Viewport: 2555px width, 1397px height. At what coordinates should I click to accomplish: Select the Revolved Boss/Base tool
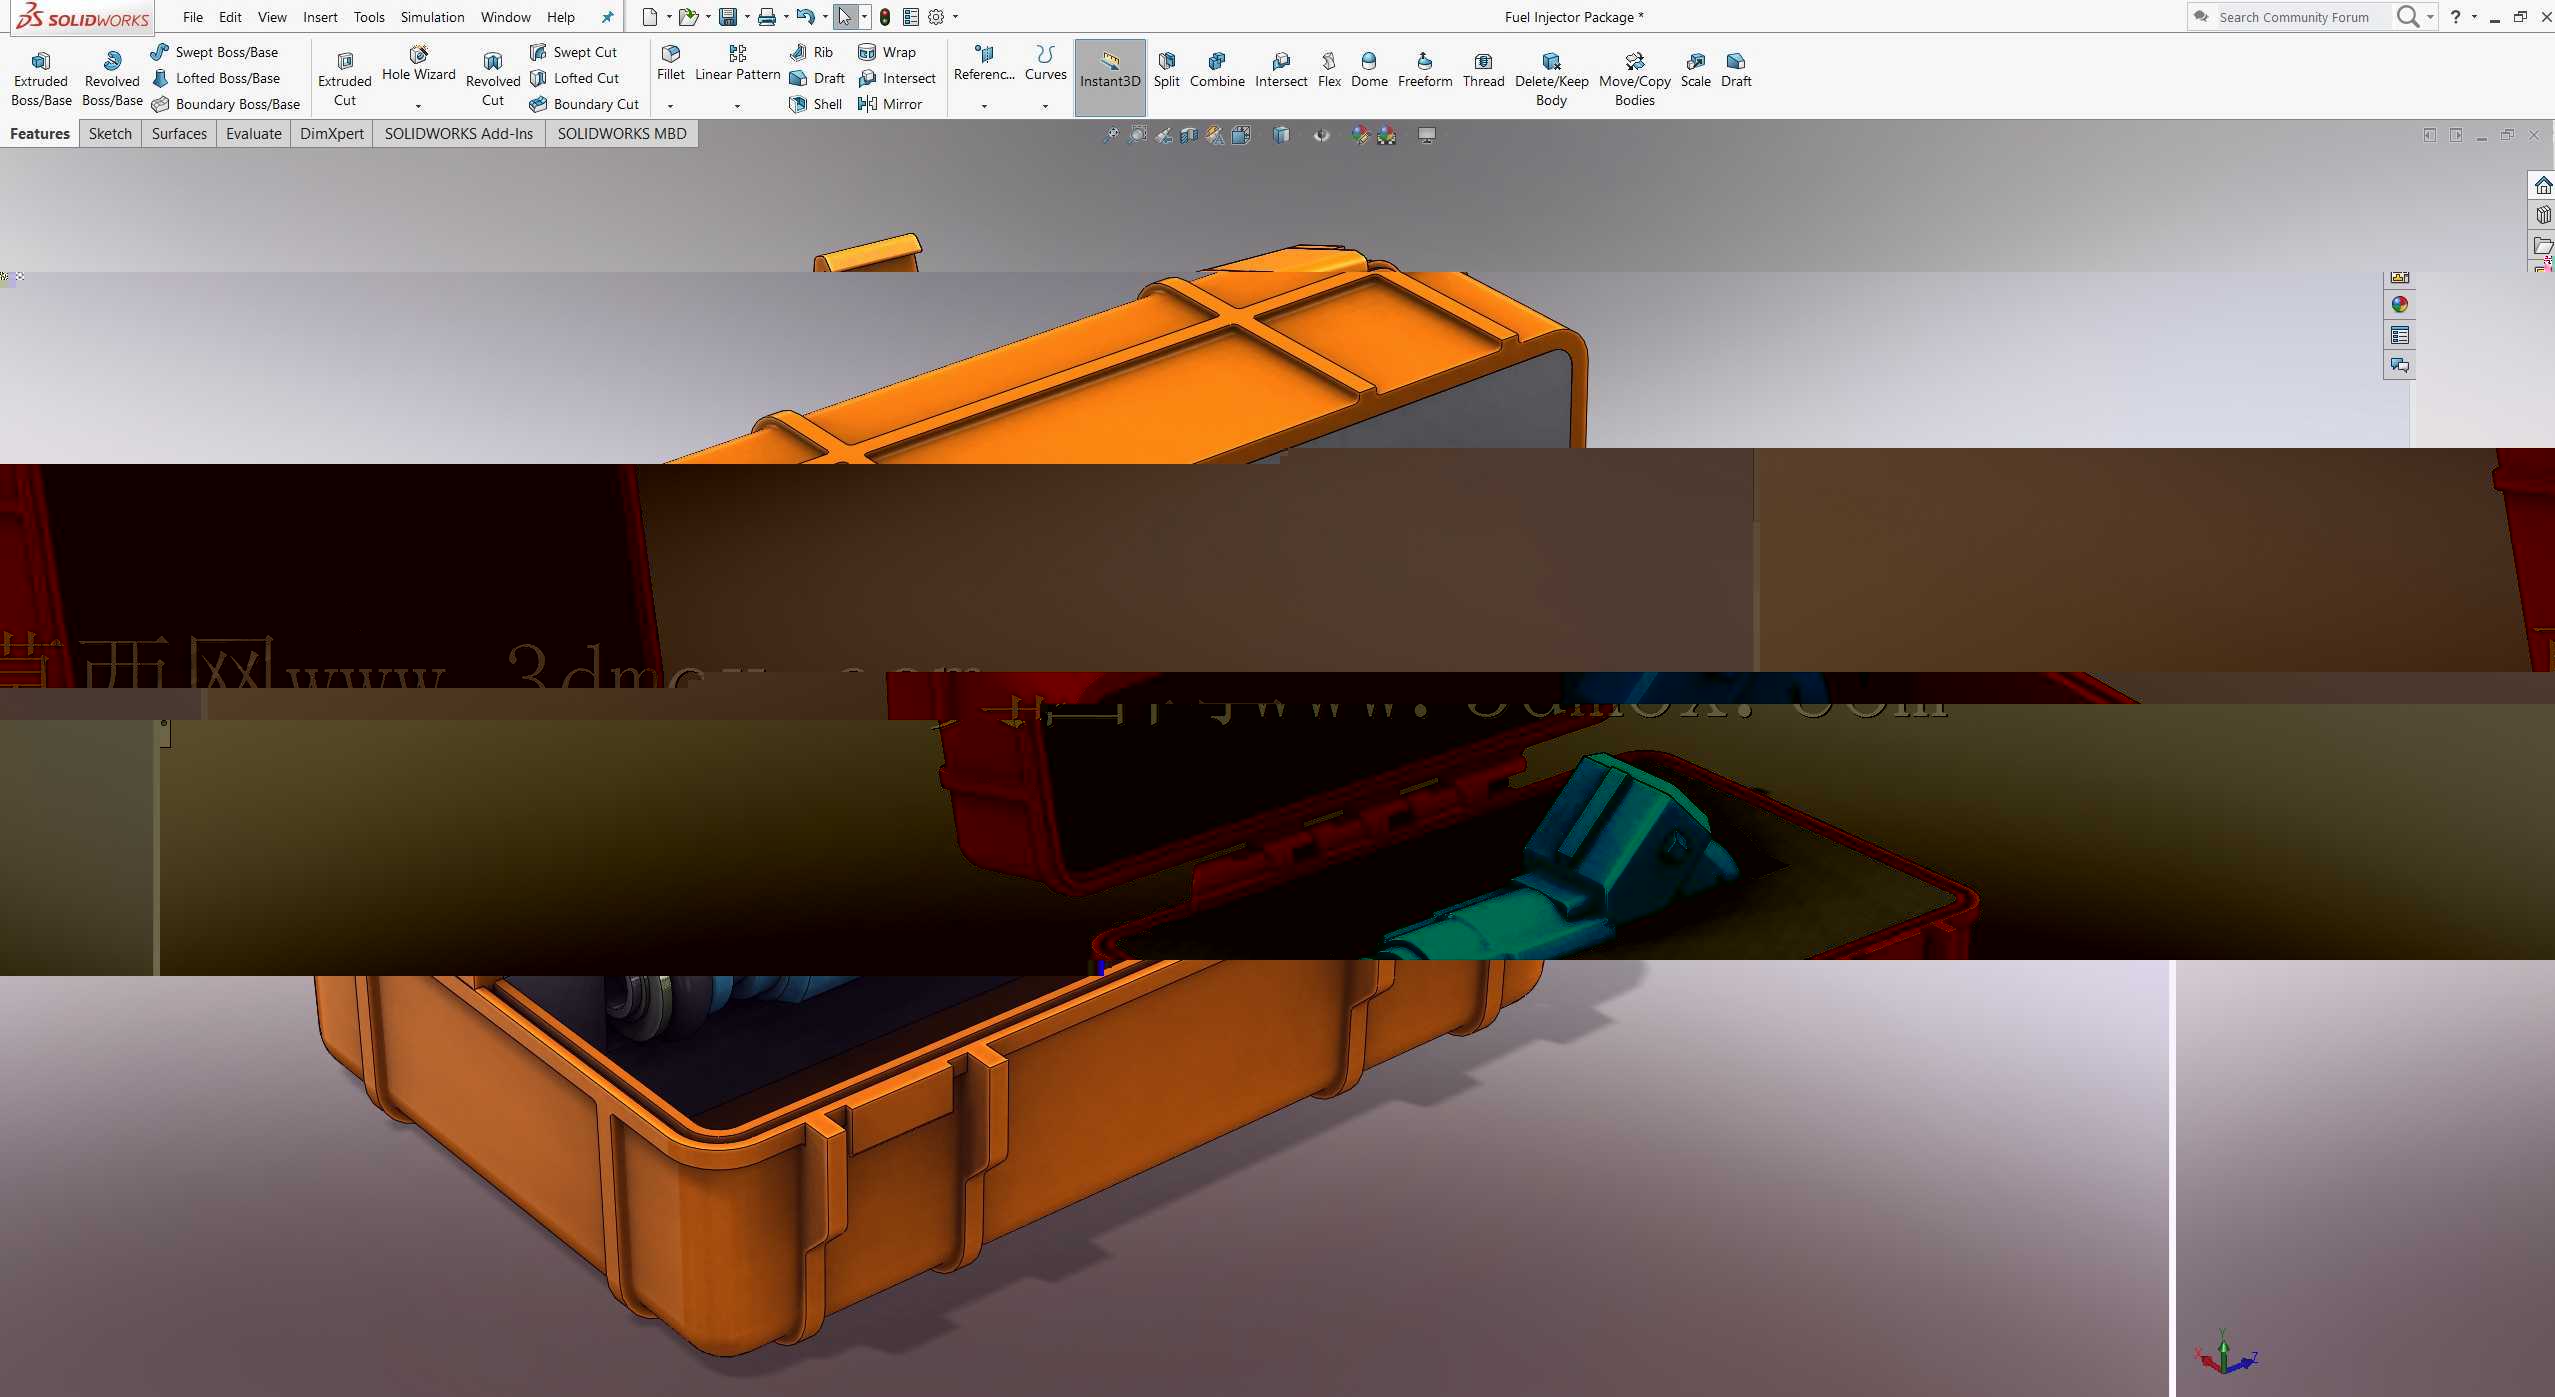point(112,78)
